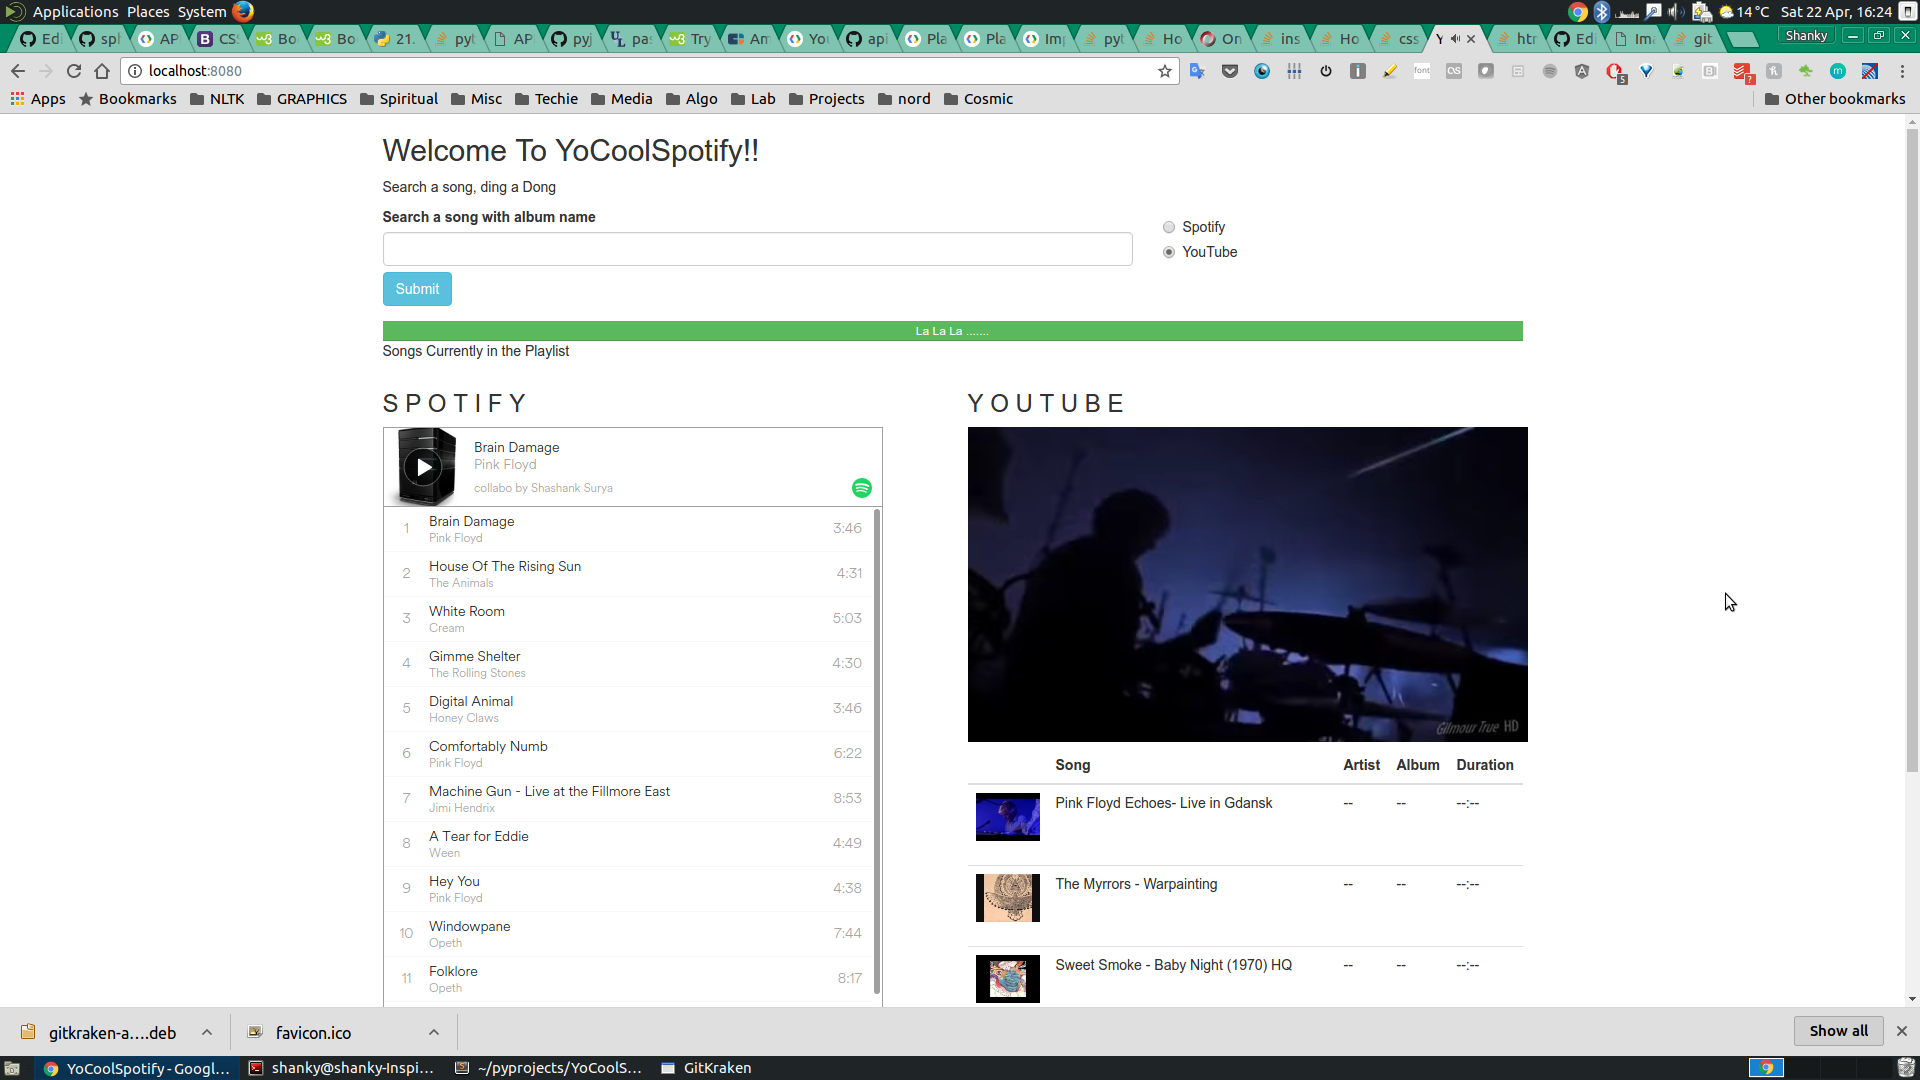Select the Gimme Shelter track row
Image resolution: width=1920 pixels, height=1080 pixels.
coord(628,664)
